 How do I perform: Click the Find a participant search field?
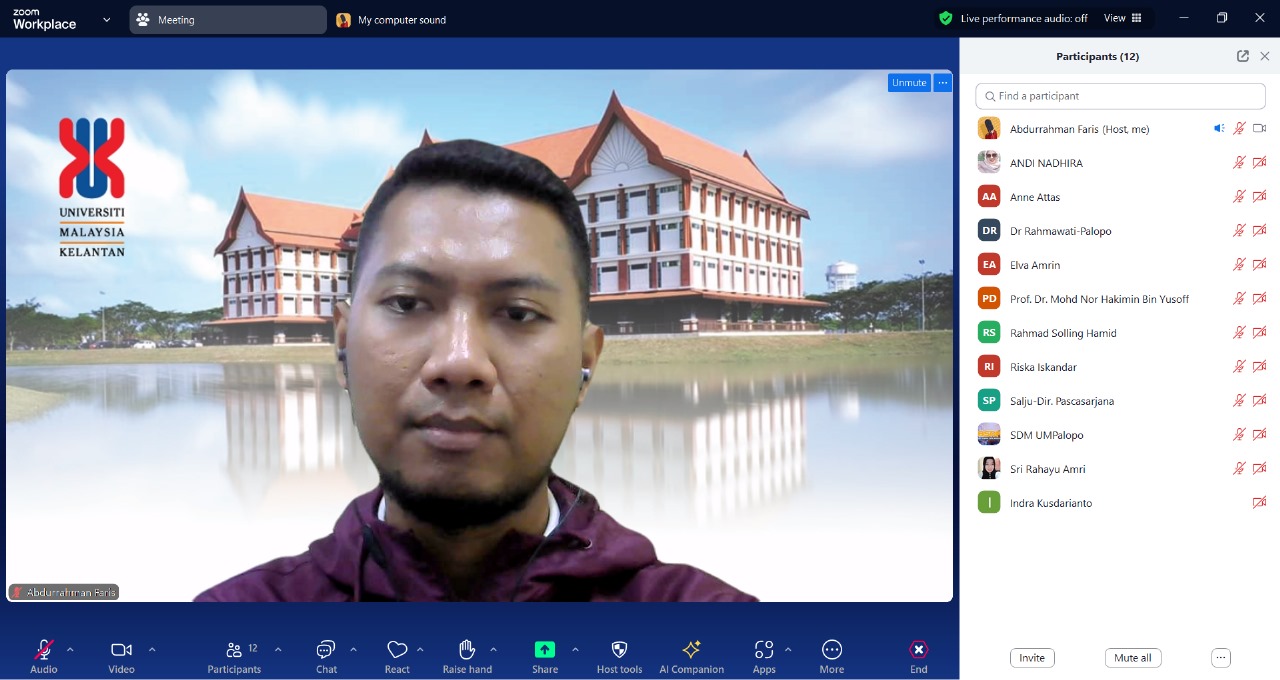[1120, 96]
